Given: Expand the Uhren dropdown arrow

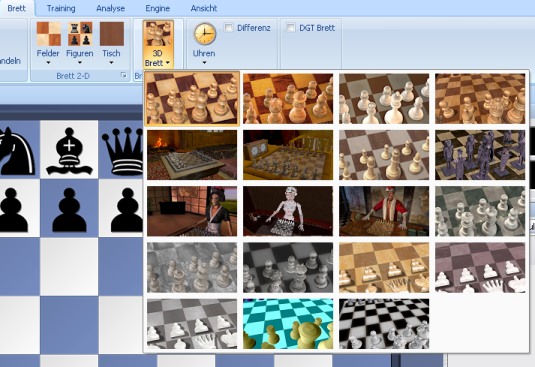Looking at the screenshot, I should (x=204, y=63).
